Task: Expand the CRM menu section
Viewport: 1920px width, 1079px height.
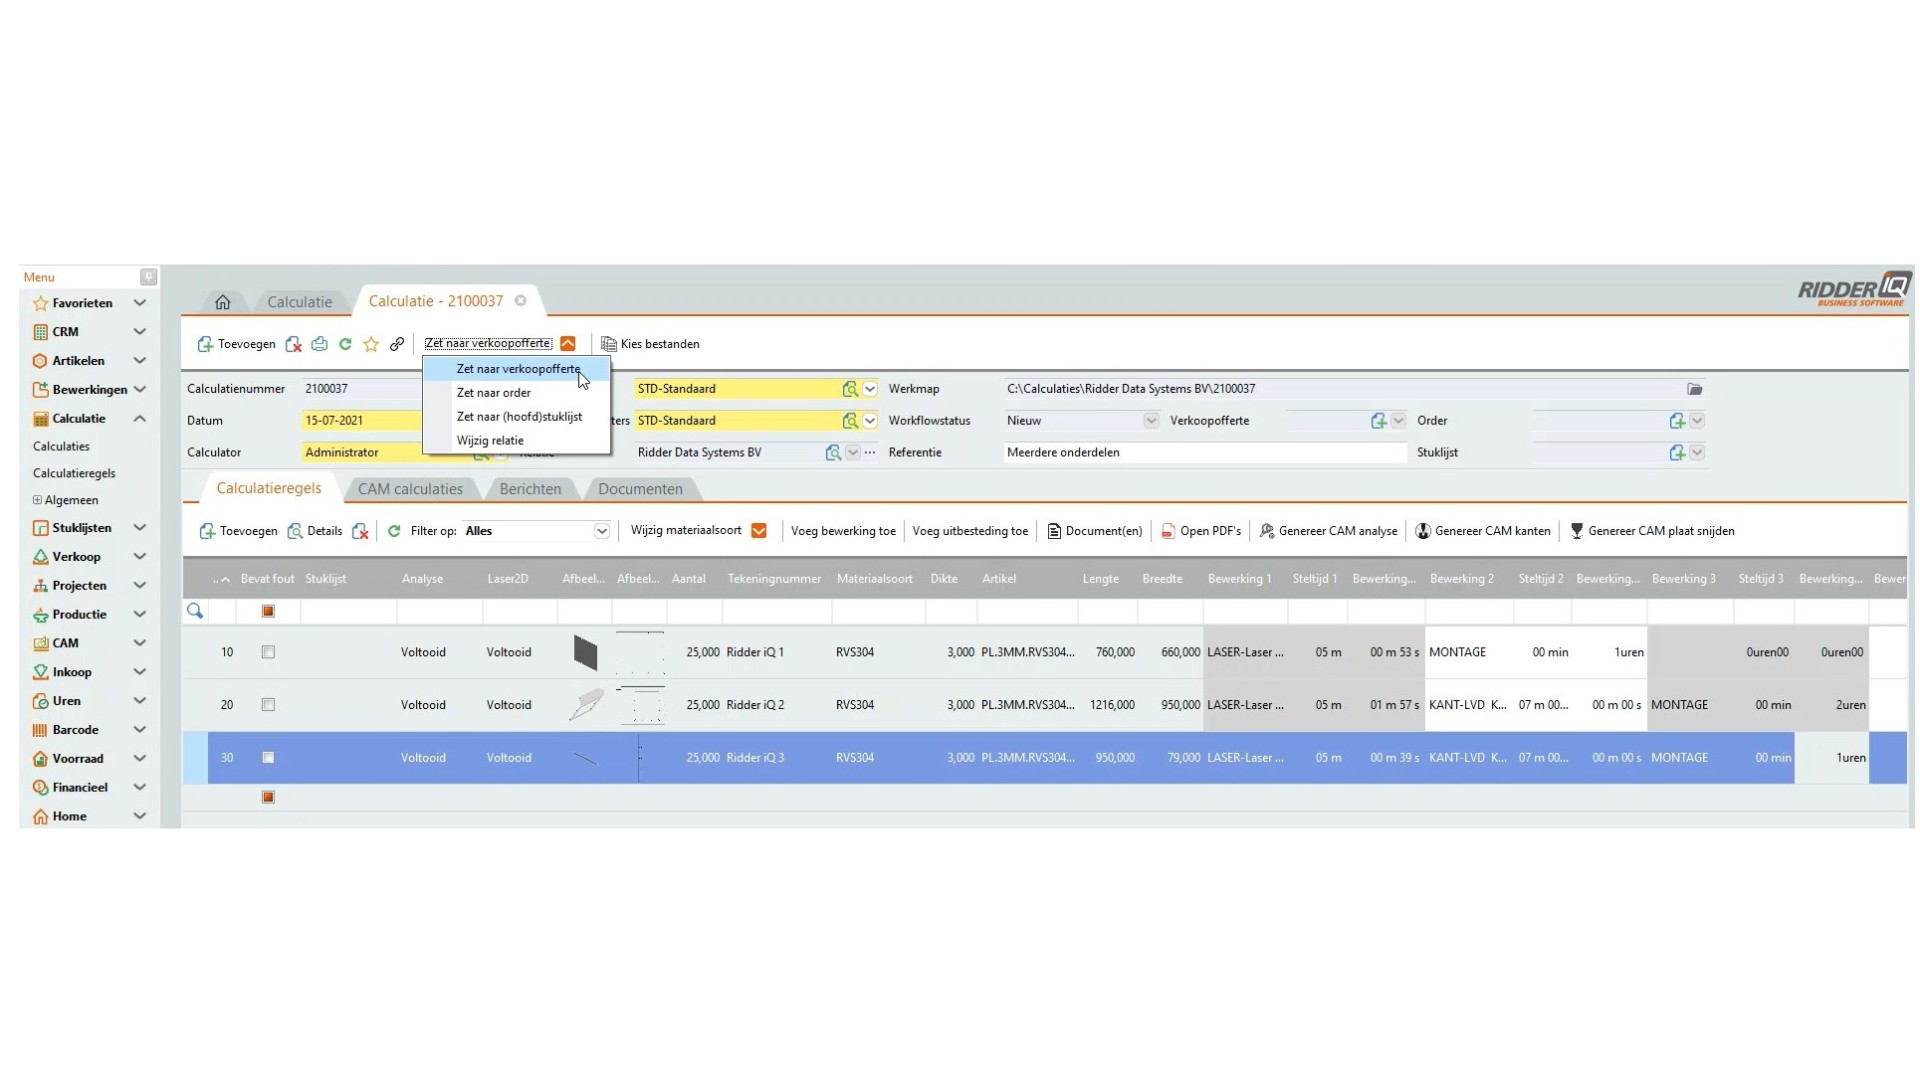Action: 140,332
